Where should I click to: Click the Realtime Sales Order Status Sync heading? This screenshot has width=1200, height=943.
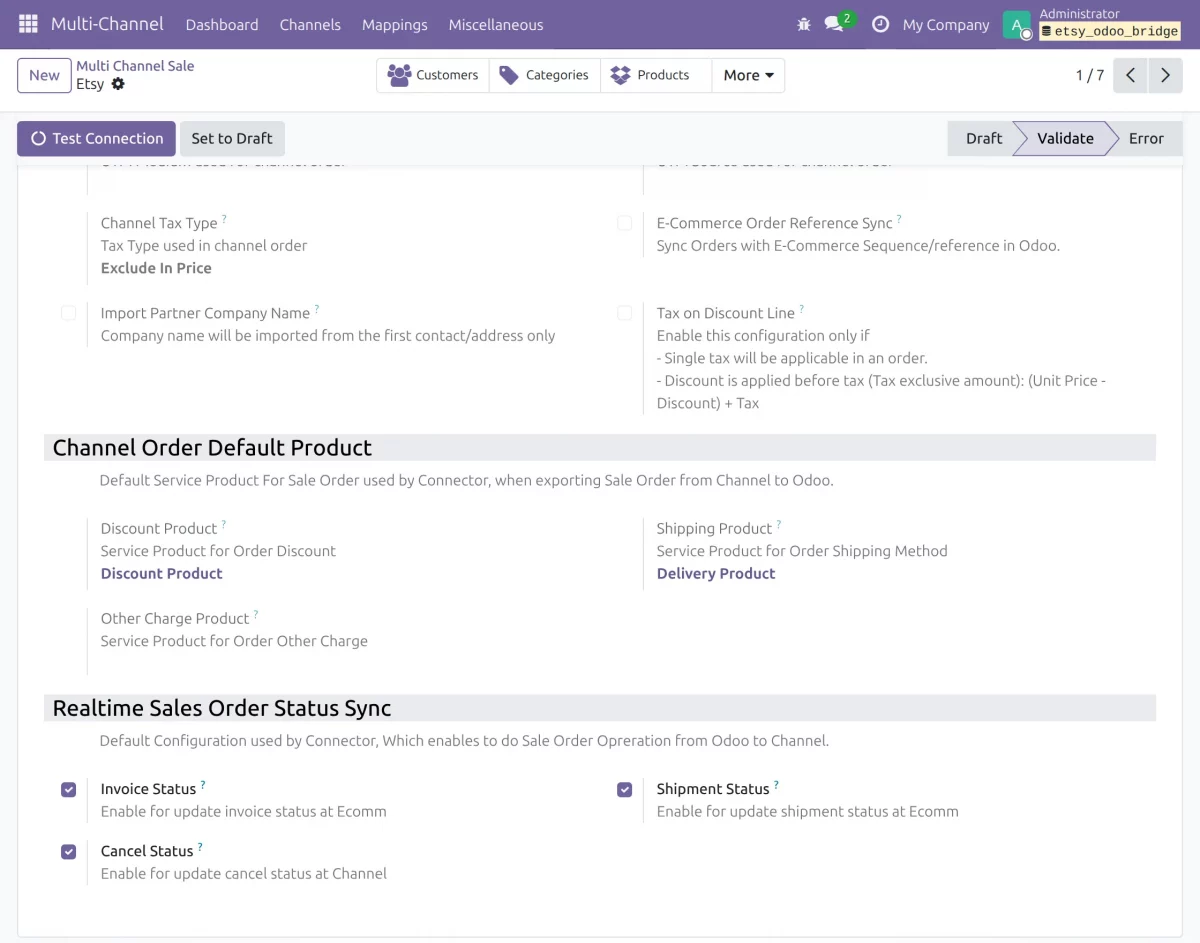click(222, 708)
